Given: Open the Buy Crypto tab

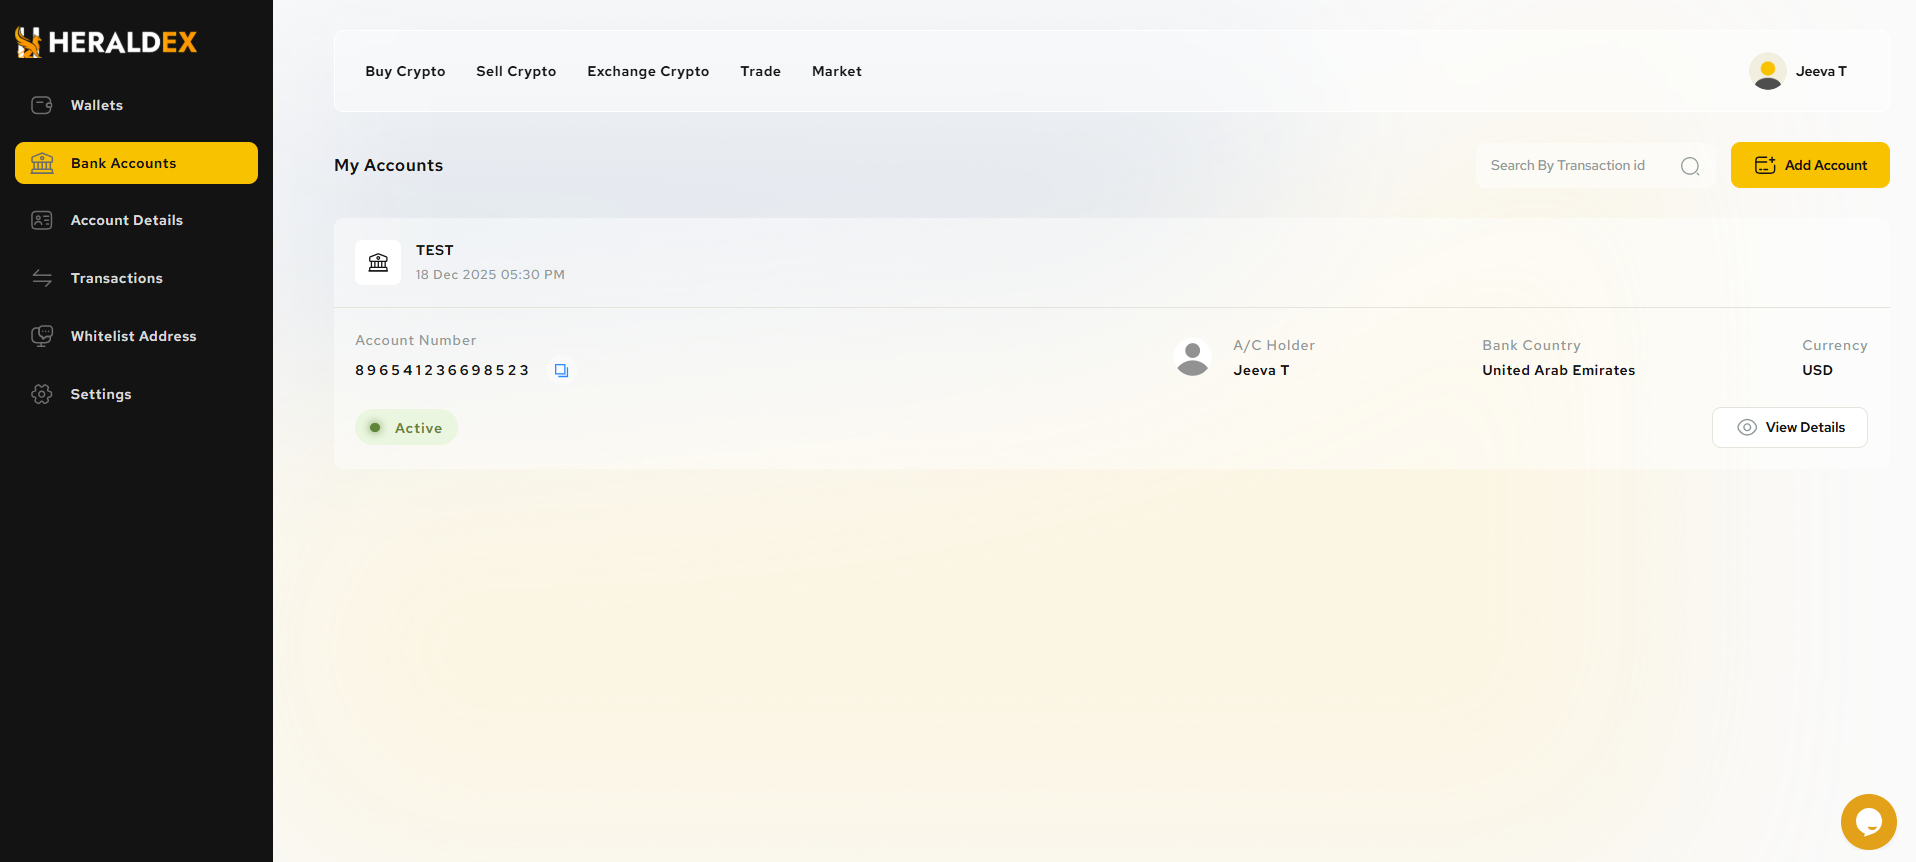Looking at the screenshot, I should pos(405,71).
